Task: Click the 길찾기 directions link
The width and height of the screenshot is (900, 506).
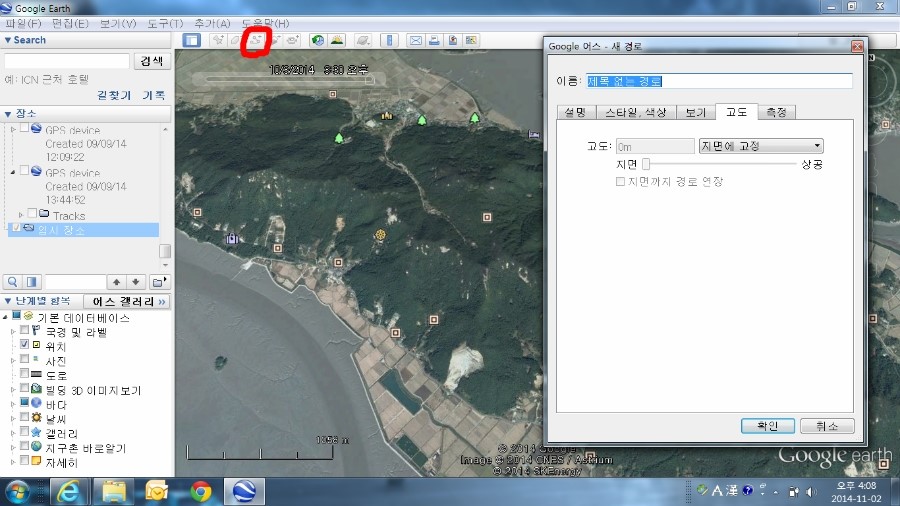Action: tap(114, 95)
